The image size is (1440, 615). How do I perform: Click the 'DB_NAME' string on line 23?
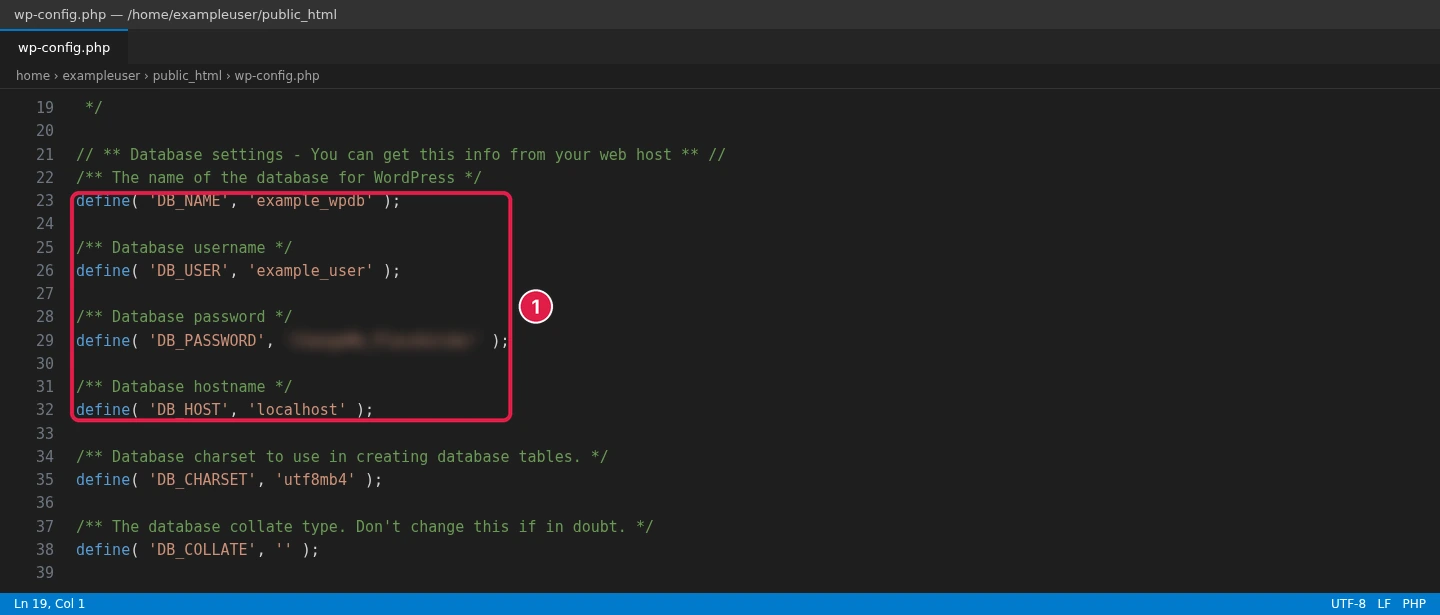point(189,201)
